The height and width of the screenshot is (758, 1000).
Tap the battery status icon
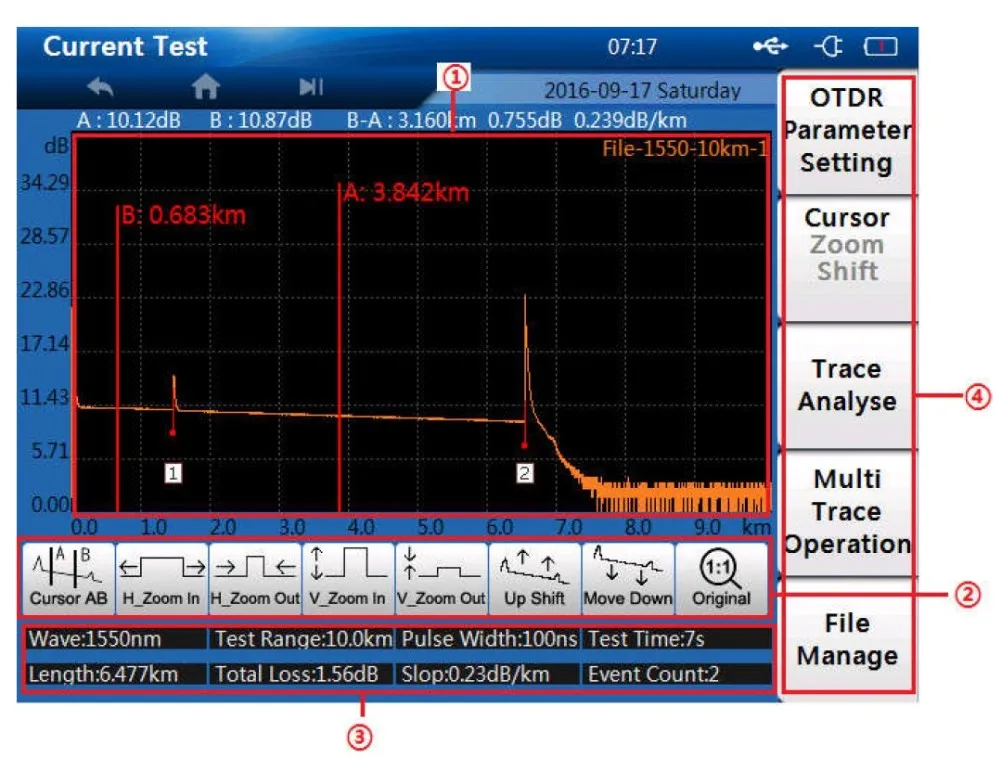tap(881, 47)
